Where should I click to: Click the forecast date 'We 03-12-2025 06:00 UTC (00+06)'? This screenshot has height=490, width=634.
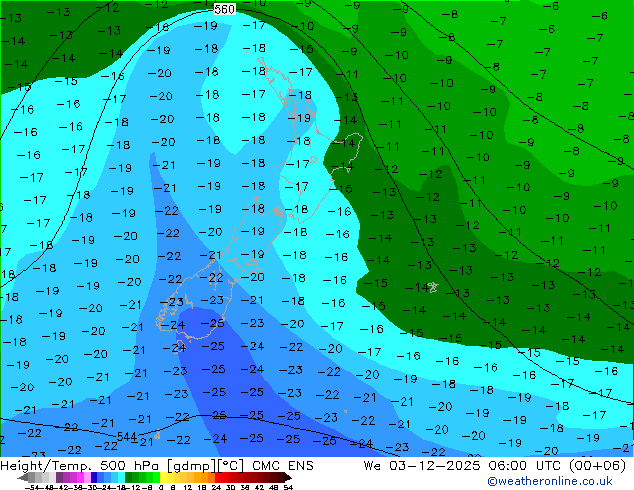click(494, 466)
